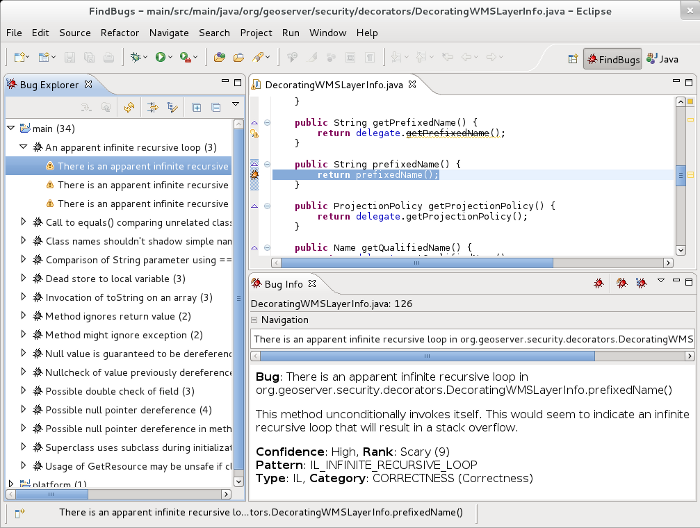
Task: Click the editor horizontal scrollbar thumb
Action: pos(417,263)
